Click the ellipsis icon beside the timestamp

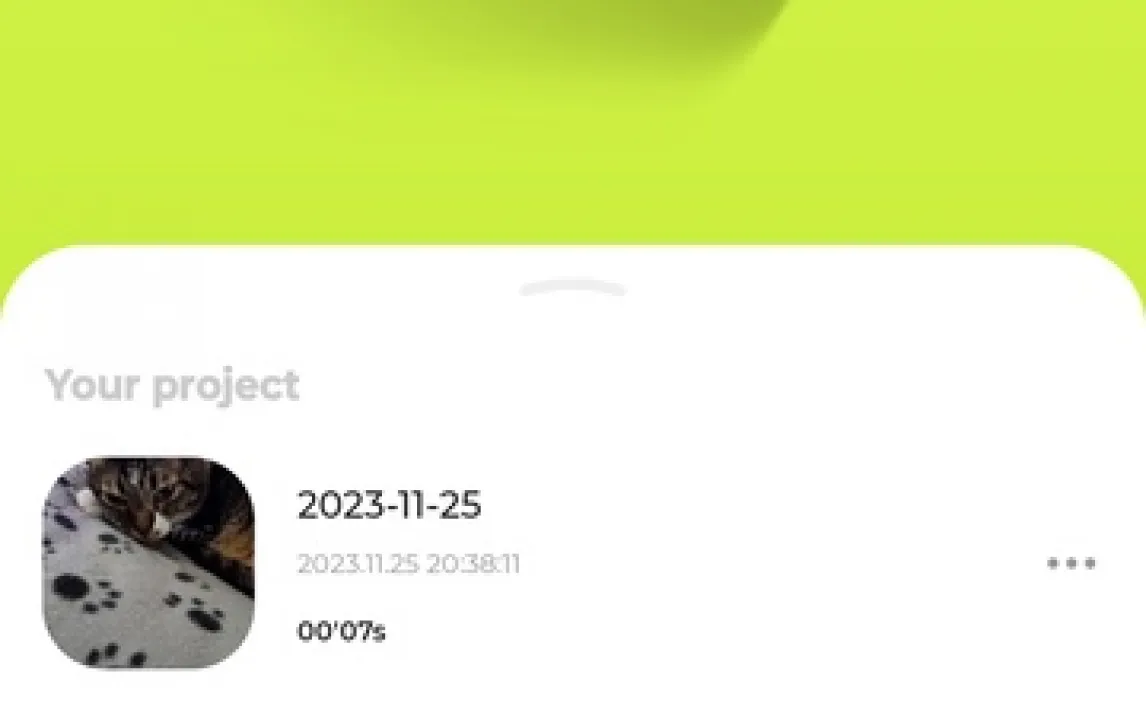click(1071, 563)
